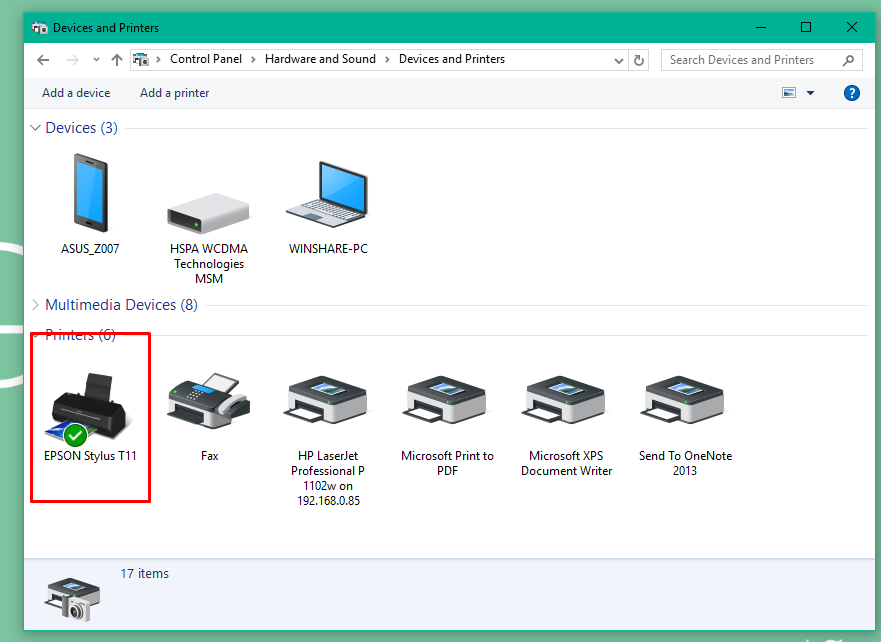The image size is (881, 642).
Task: Click the Devices and Printers breadcrumb
Action: pyautogui.click(x=452, y=59)
